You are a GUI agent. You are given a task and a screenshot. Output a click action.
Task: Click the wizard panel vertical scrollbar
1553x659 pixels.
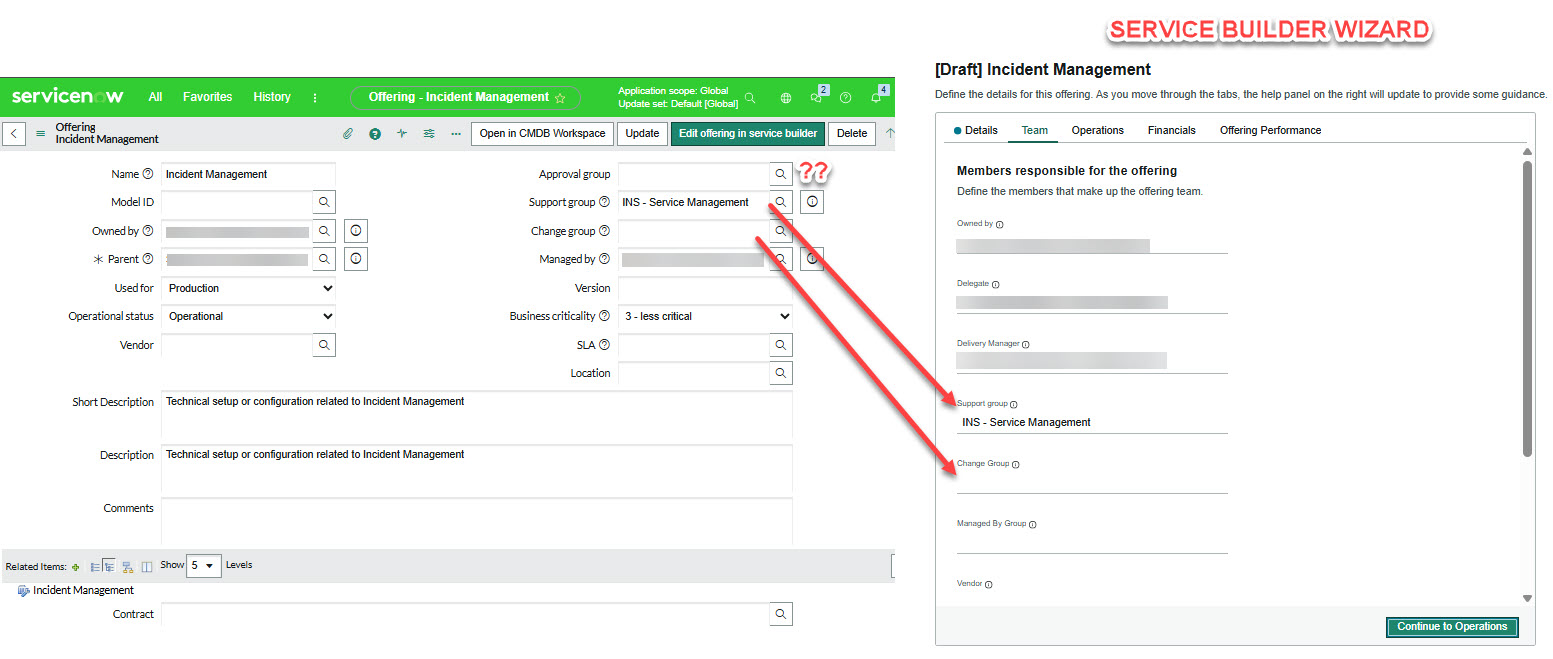(x=1527, y=309)
